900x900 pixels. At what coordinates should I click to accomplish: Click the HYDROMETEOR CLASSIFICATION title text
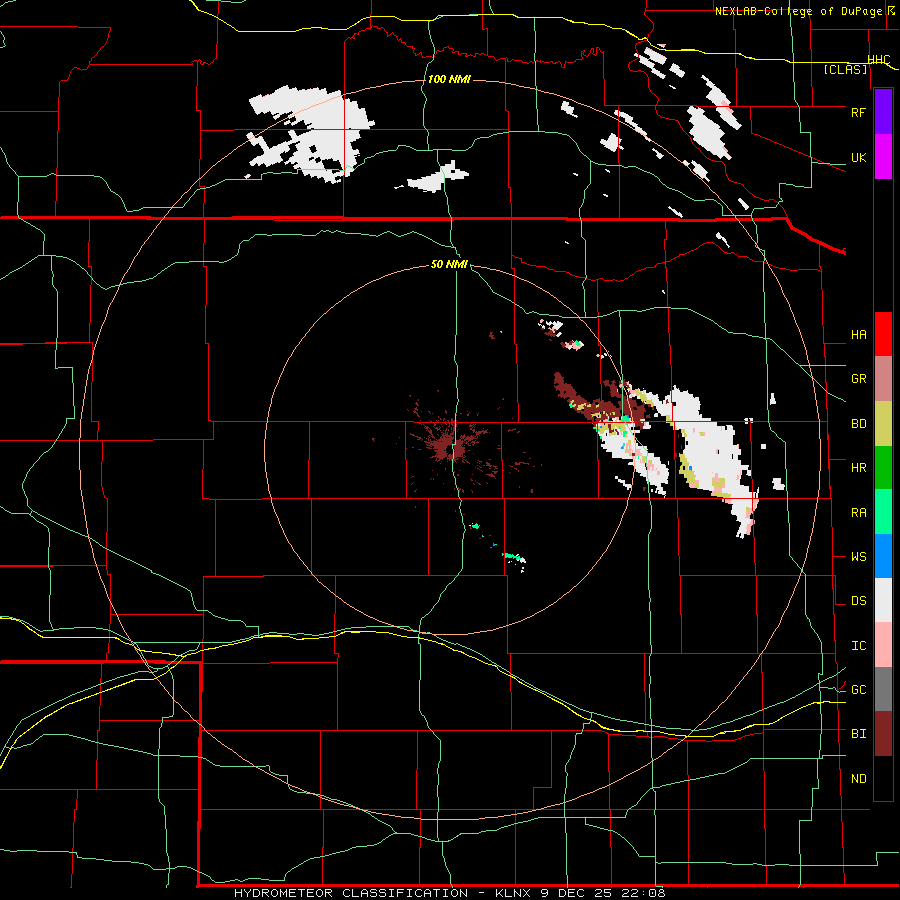tap(351, 893)
